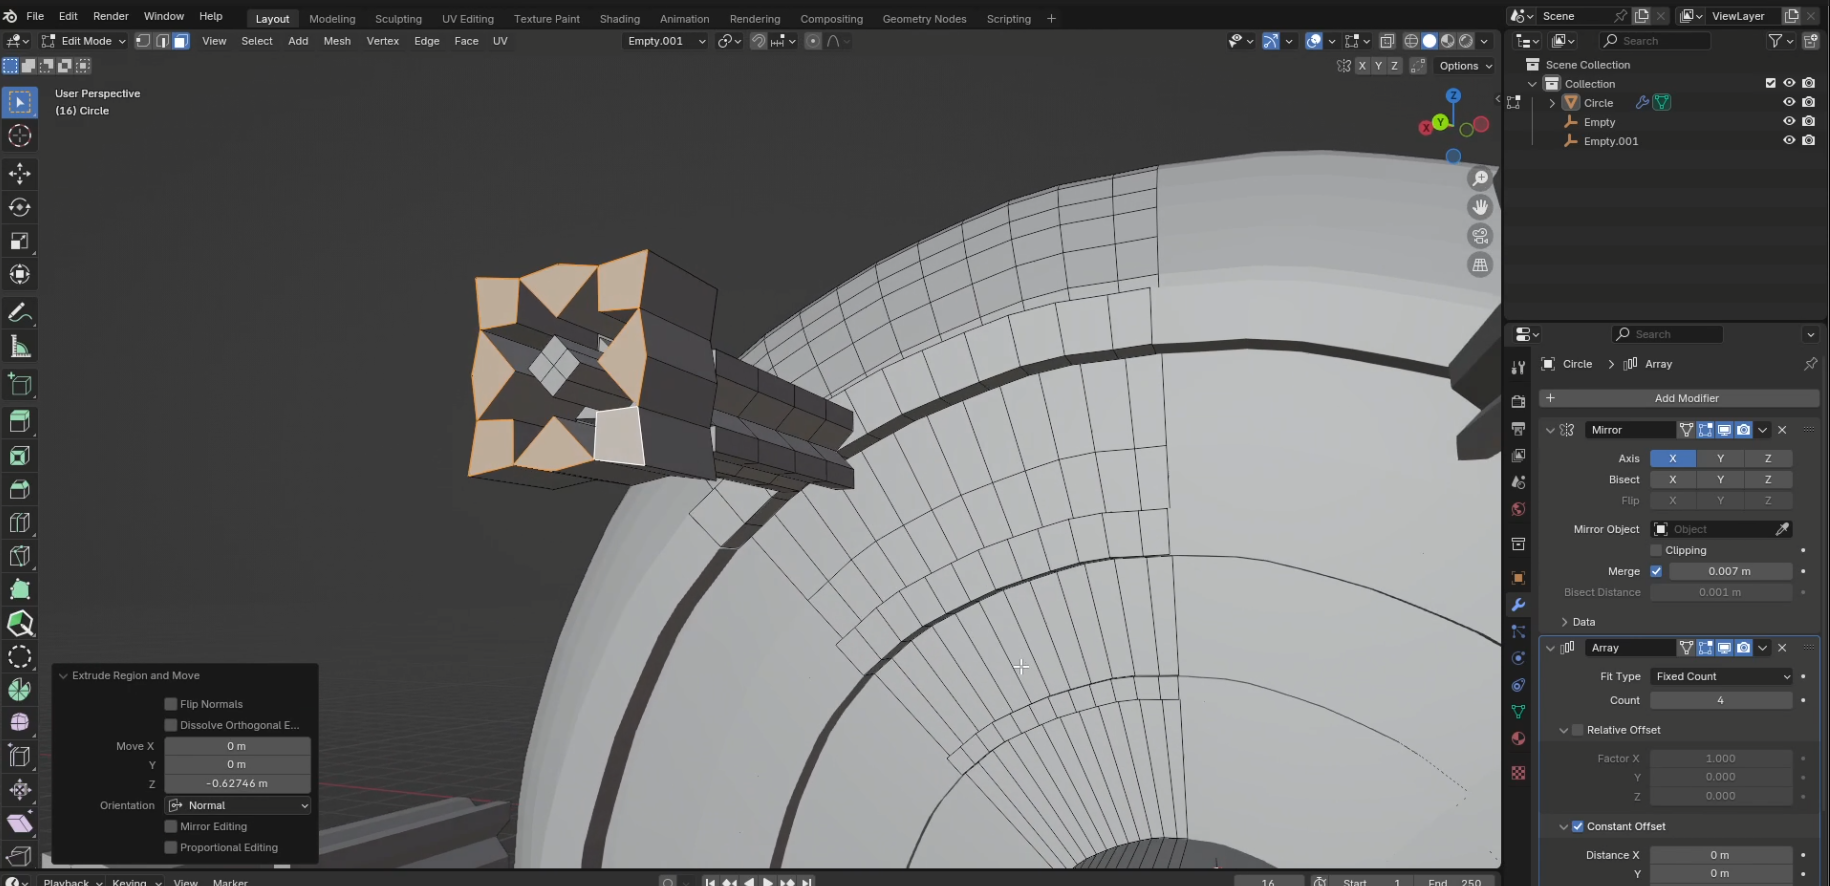This screenshot has width=1830, height=886.
Task: Enable the Mirror Editing checkbox
Action: coord(171,826)
